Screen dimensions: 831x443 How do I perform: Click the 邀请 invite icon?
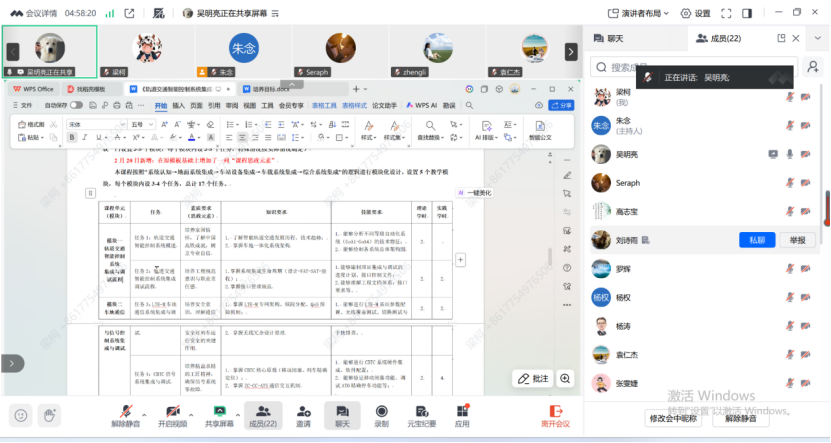click(x=303, y=410)
